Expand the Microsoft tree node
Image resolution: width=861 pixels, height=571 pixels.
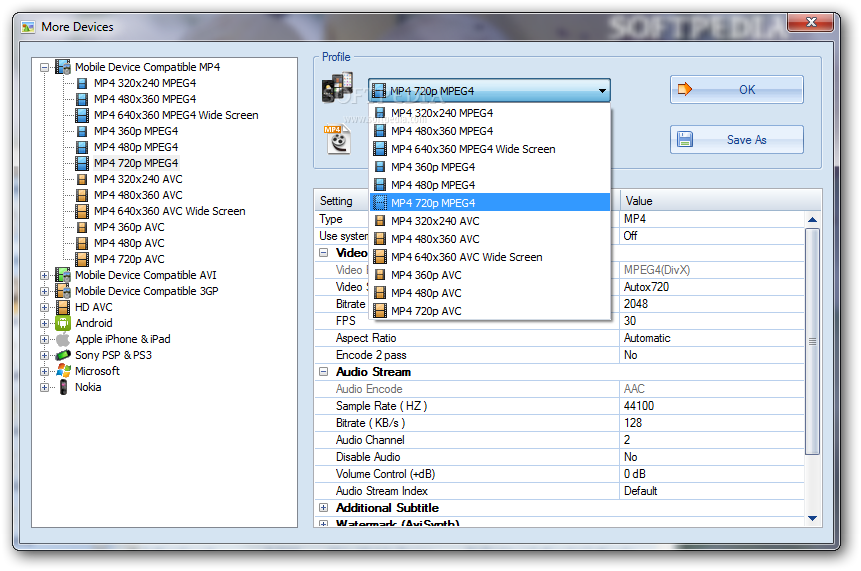44,372
